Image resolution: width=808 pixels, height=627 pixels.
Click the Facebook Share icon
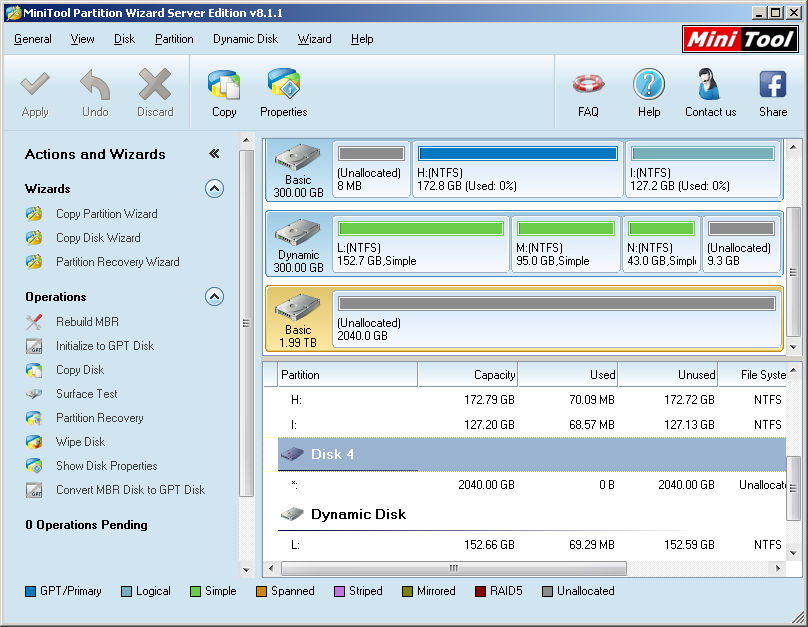pyautogui.click(x=772, y=84)
